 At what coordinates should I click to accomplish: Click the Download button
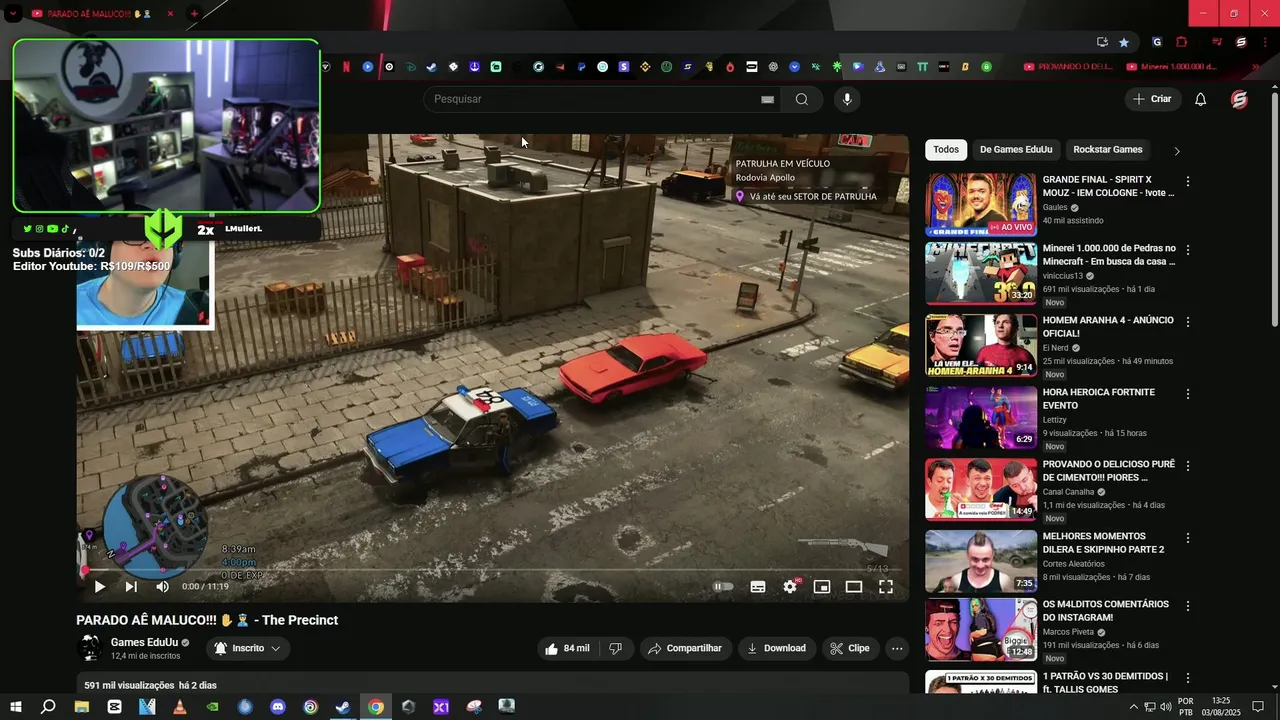[776, 648]
